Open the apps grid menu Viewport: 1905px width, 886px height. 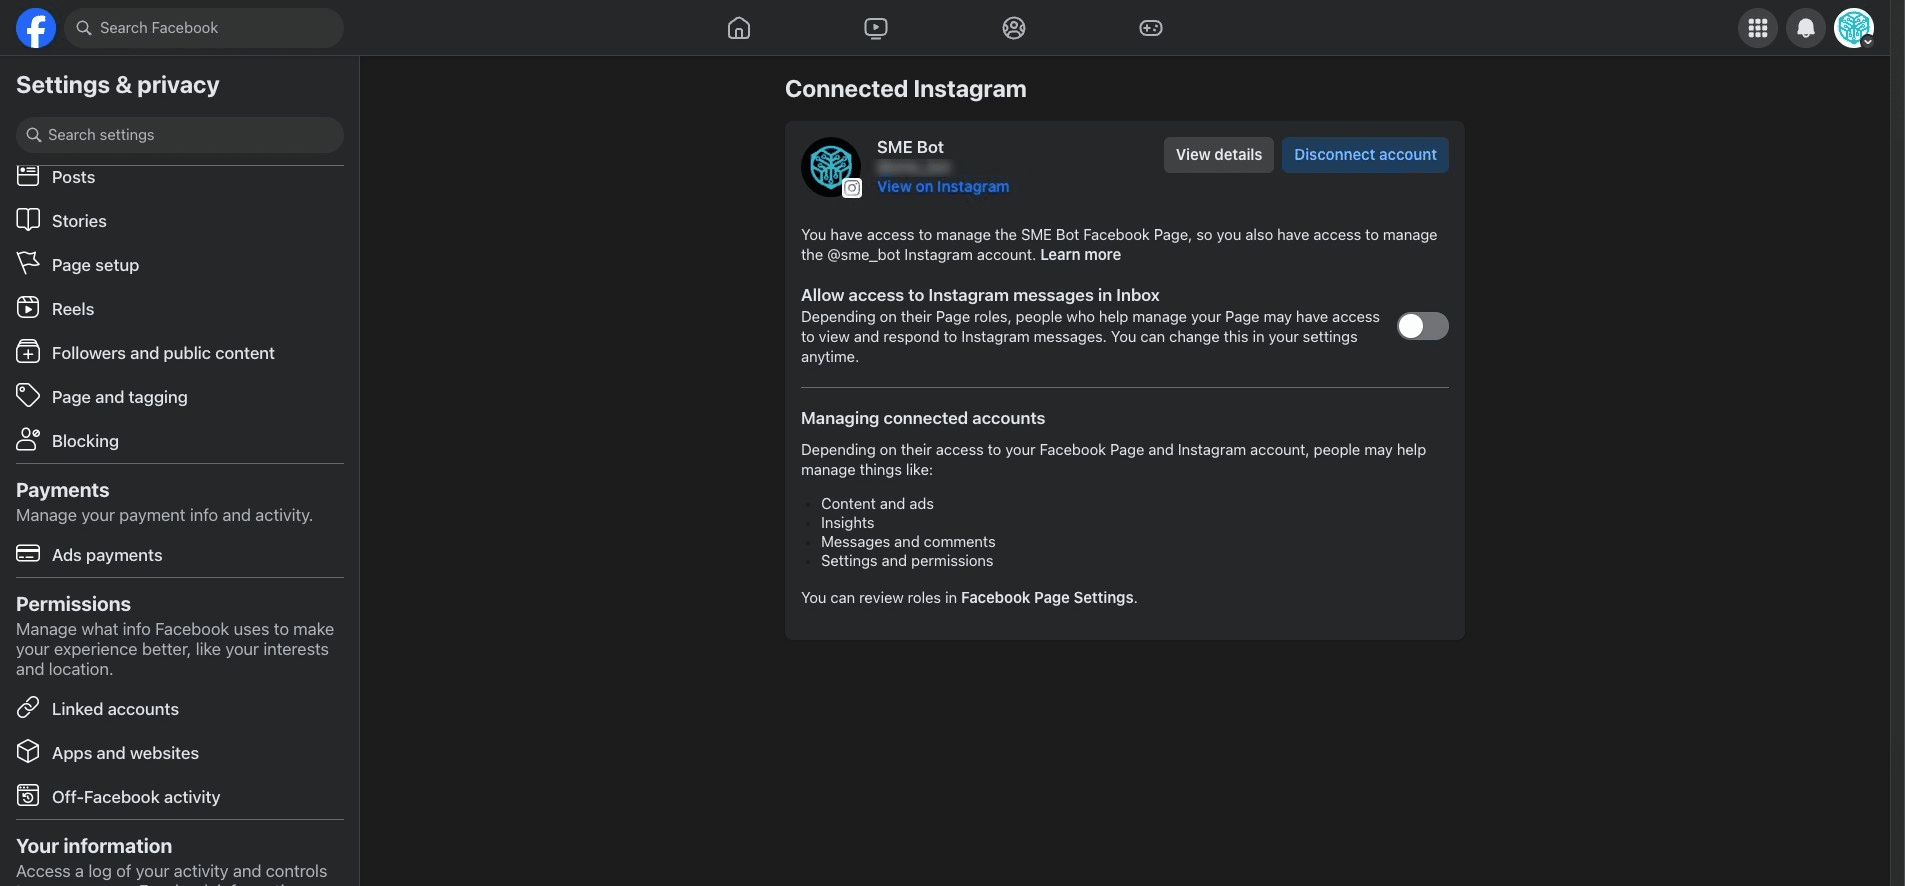pos(1758,28)
